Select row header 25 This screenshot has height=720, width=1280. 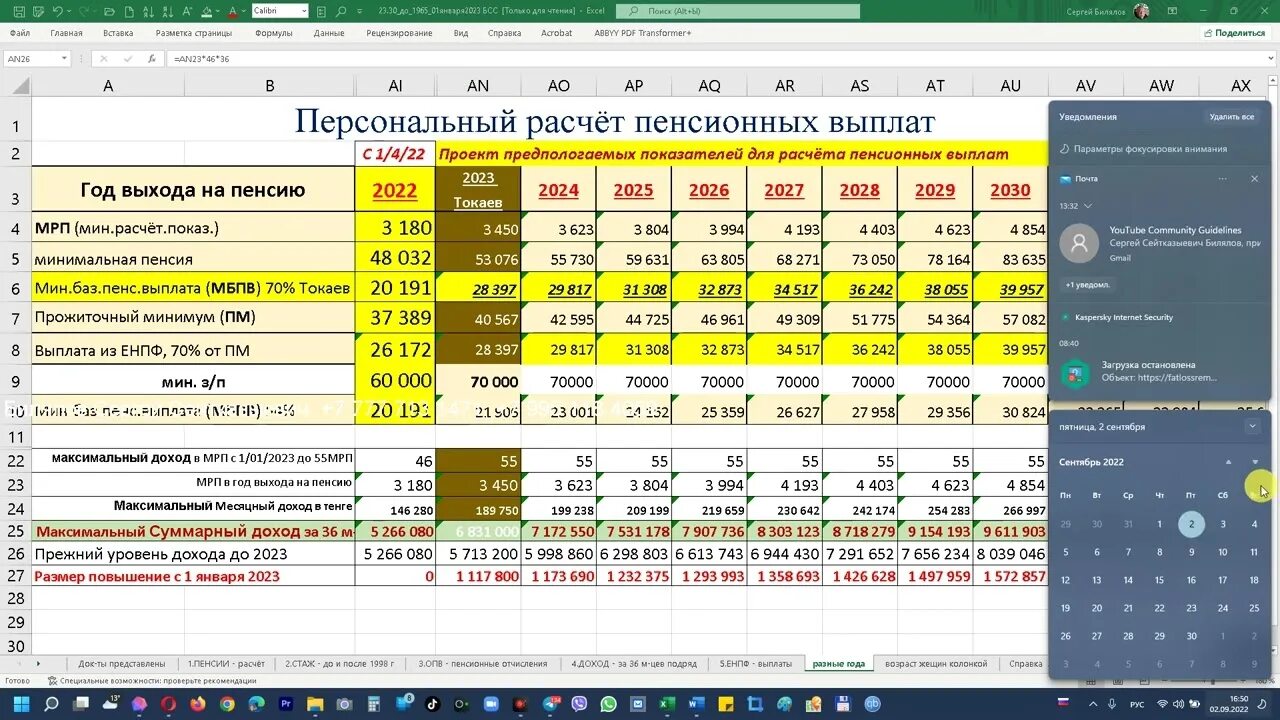coord(16,532)
